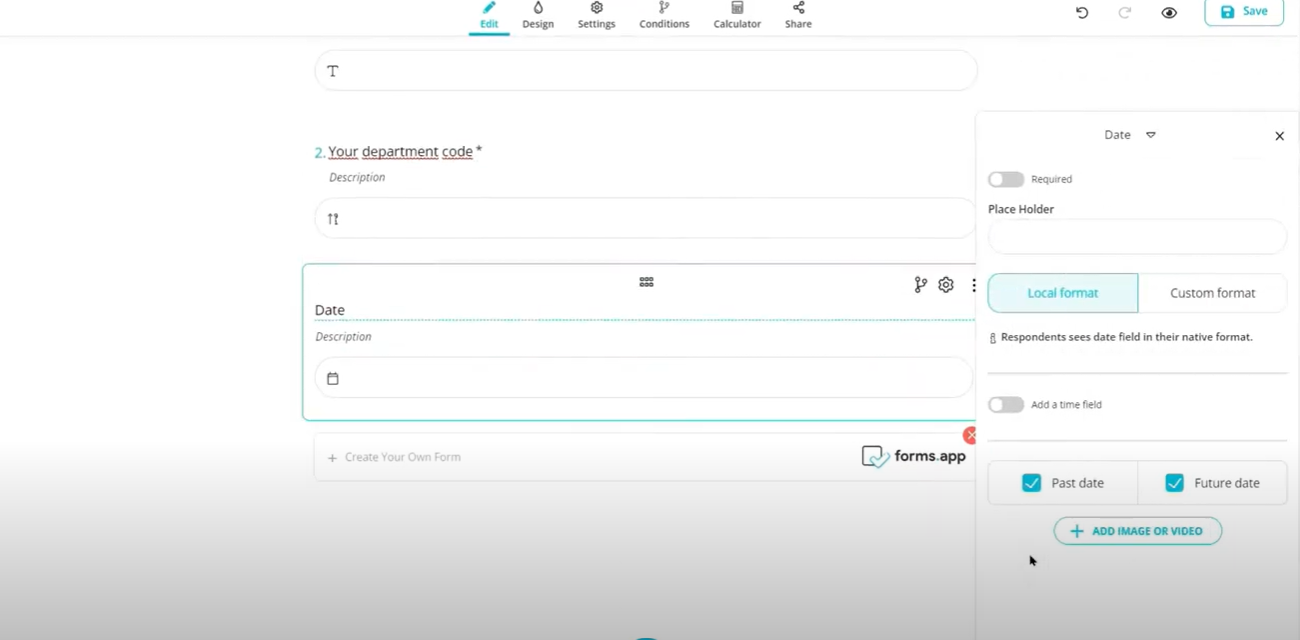Screen dimensions: 1300x640
Task: Turn on the Add a time field toggle
Action: click(x=1005, y=404)
